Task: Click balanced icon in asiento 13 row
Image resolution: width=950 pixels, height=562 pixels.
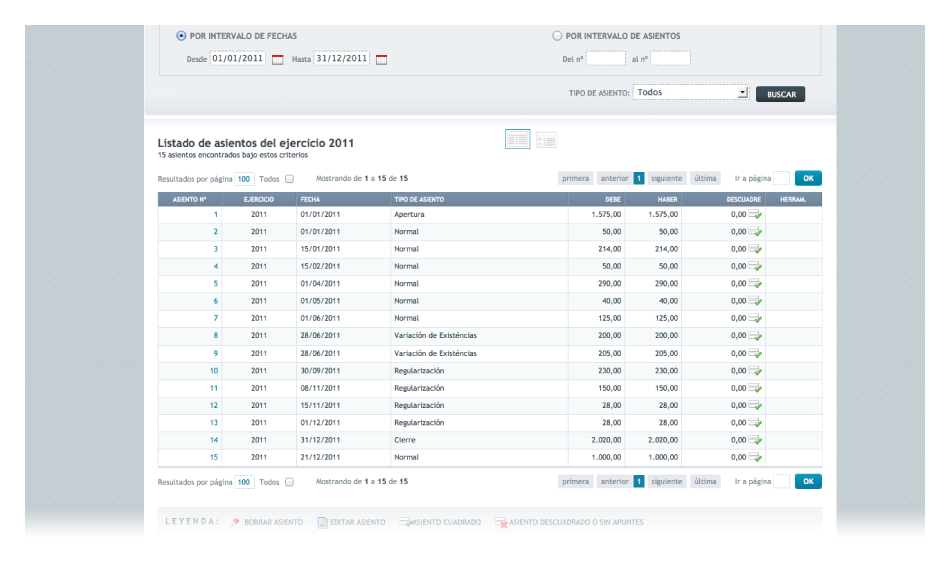Action: click(755, 423)
